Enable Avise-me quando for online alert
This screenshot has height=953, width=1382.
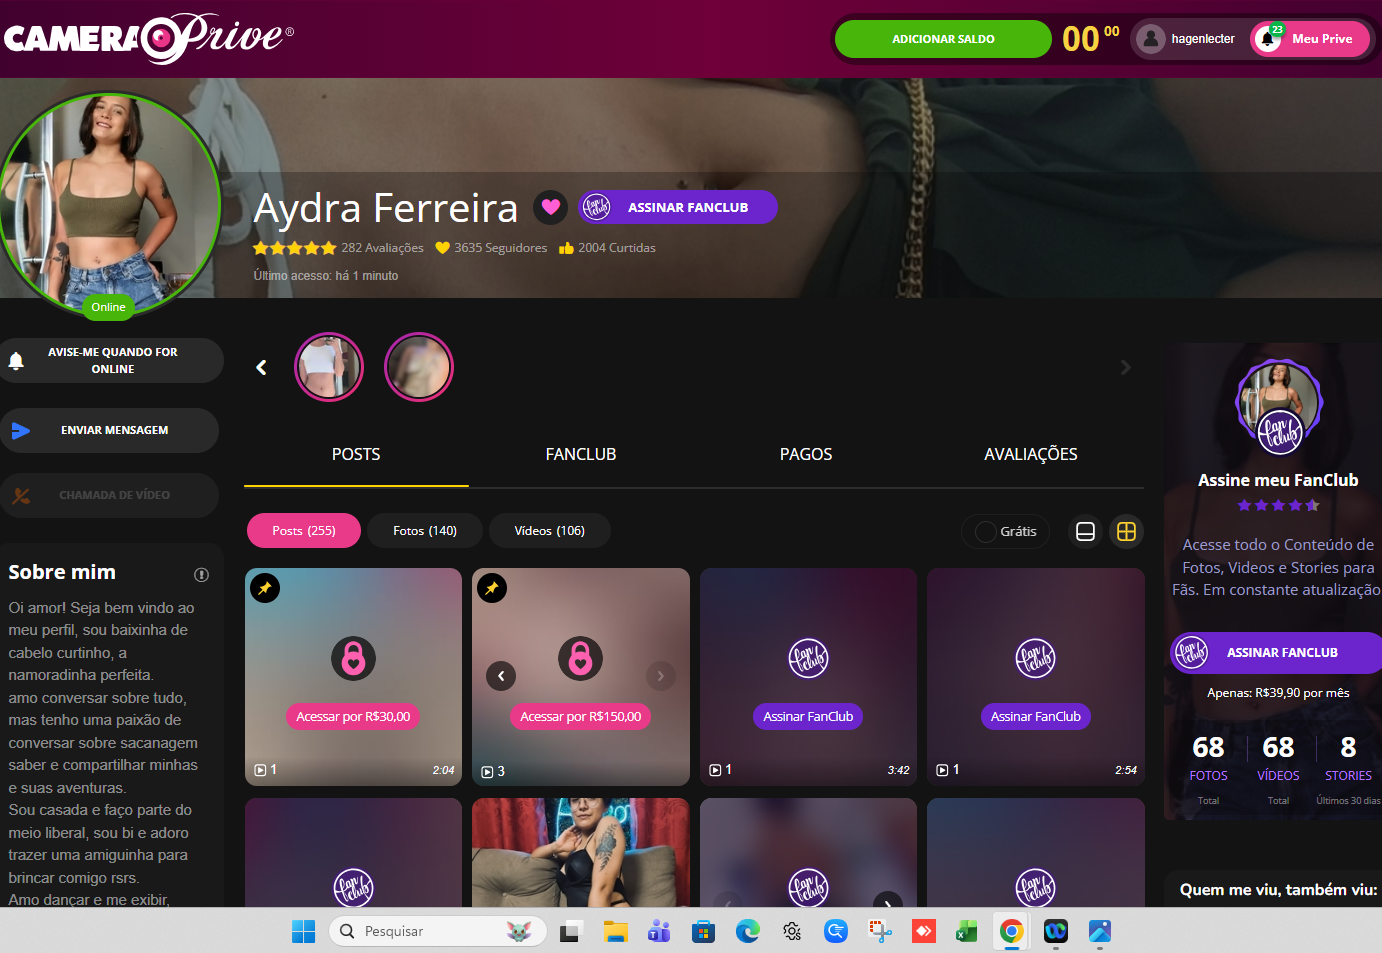coord(111,361)
